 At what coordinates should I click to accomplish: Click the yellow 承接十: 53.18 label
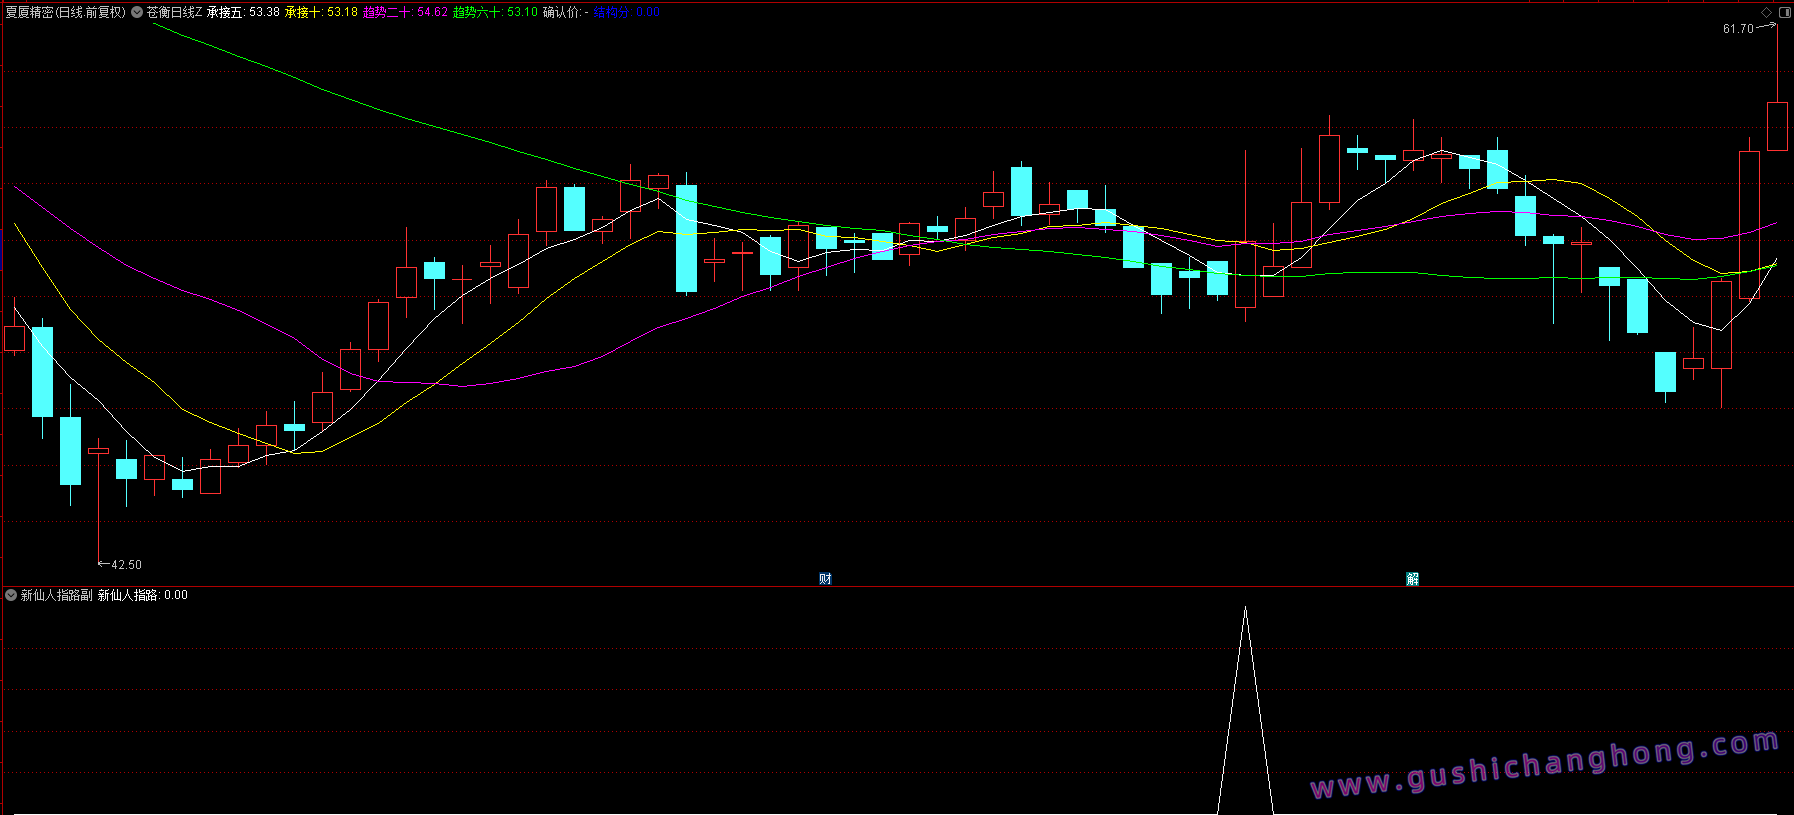(x=321, y=12)
